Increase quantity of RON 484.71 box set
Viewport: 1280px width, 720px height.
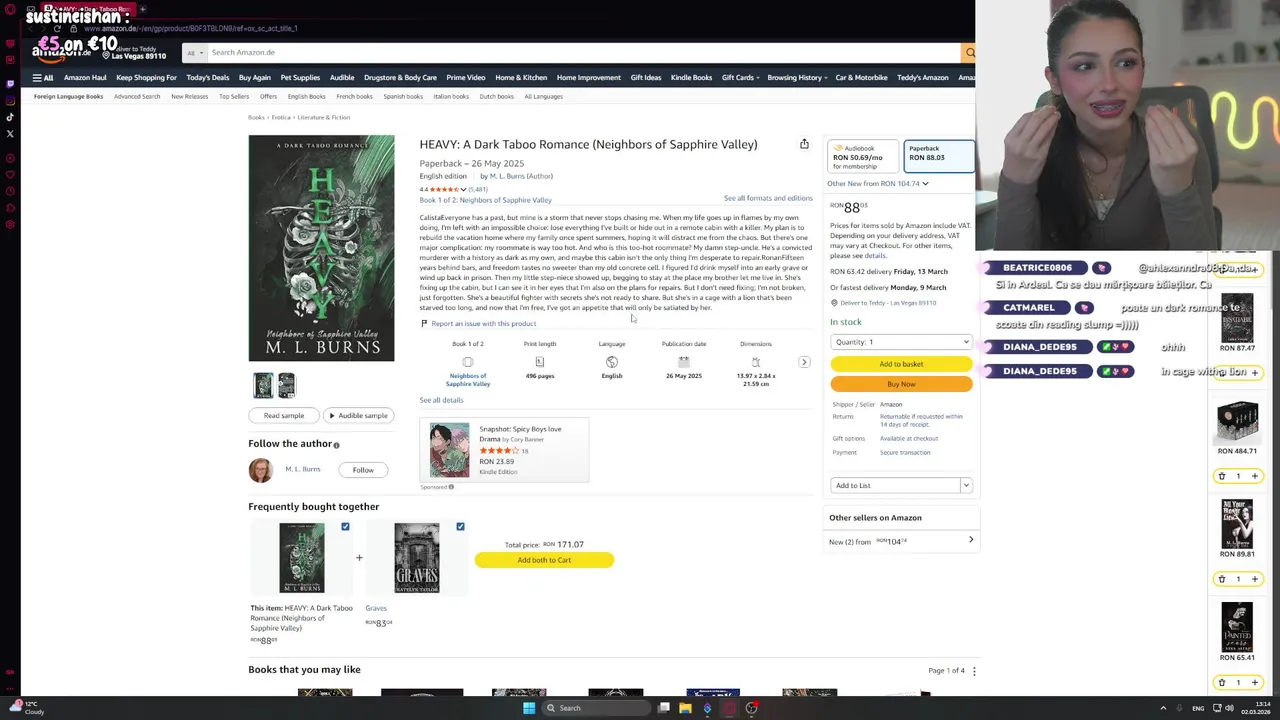[x=1255, y=476]
